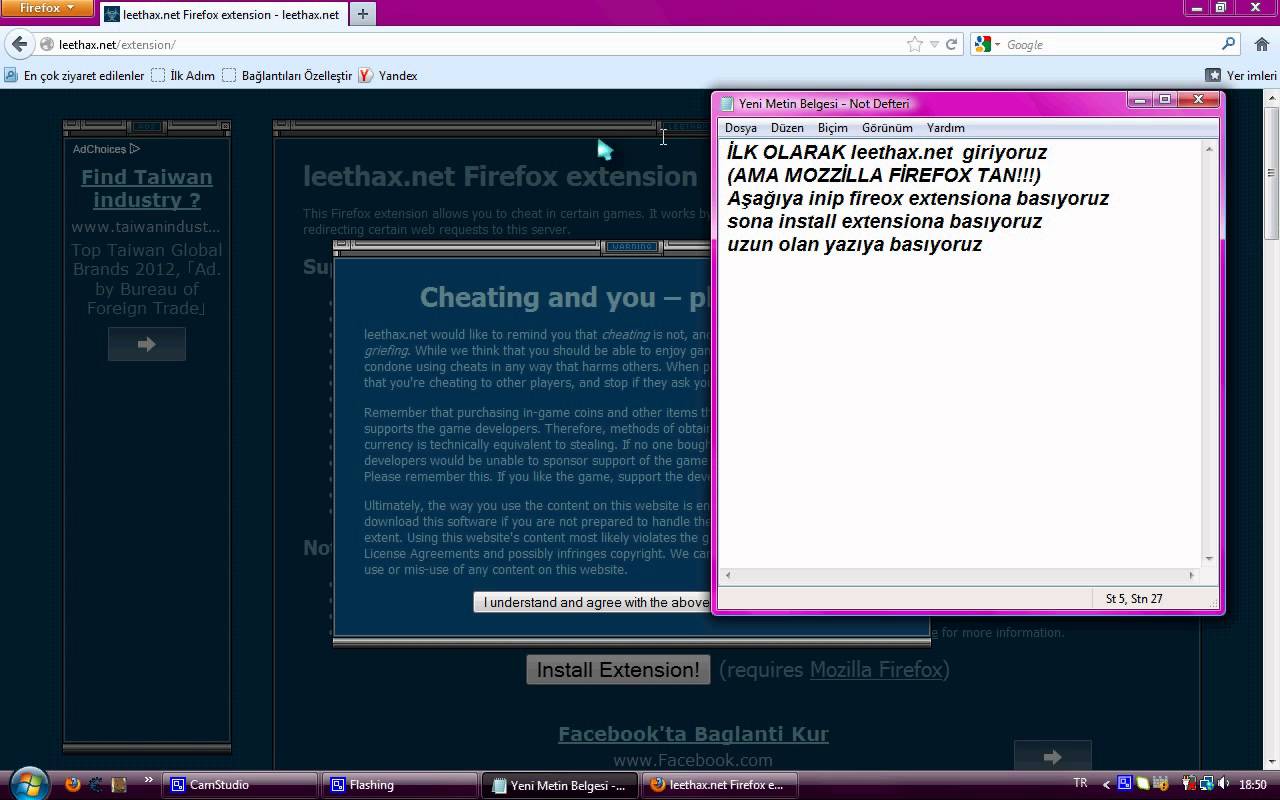Click Notepad horizontal scroll left arrow
1280x800 pixels.
click(x=727, y=575)
